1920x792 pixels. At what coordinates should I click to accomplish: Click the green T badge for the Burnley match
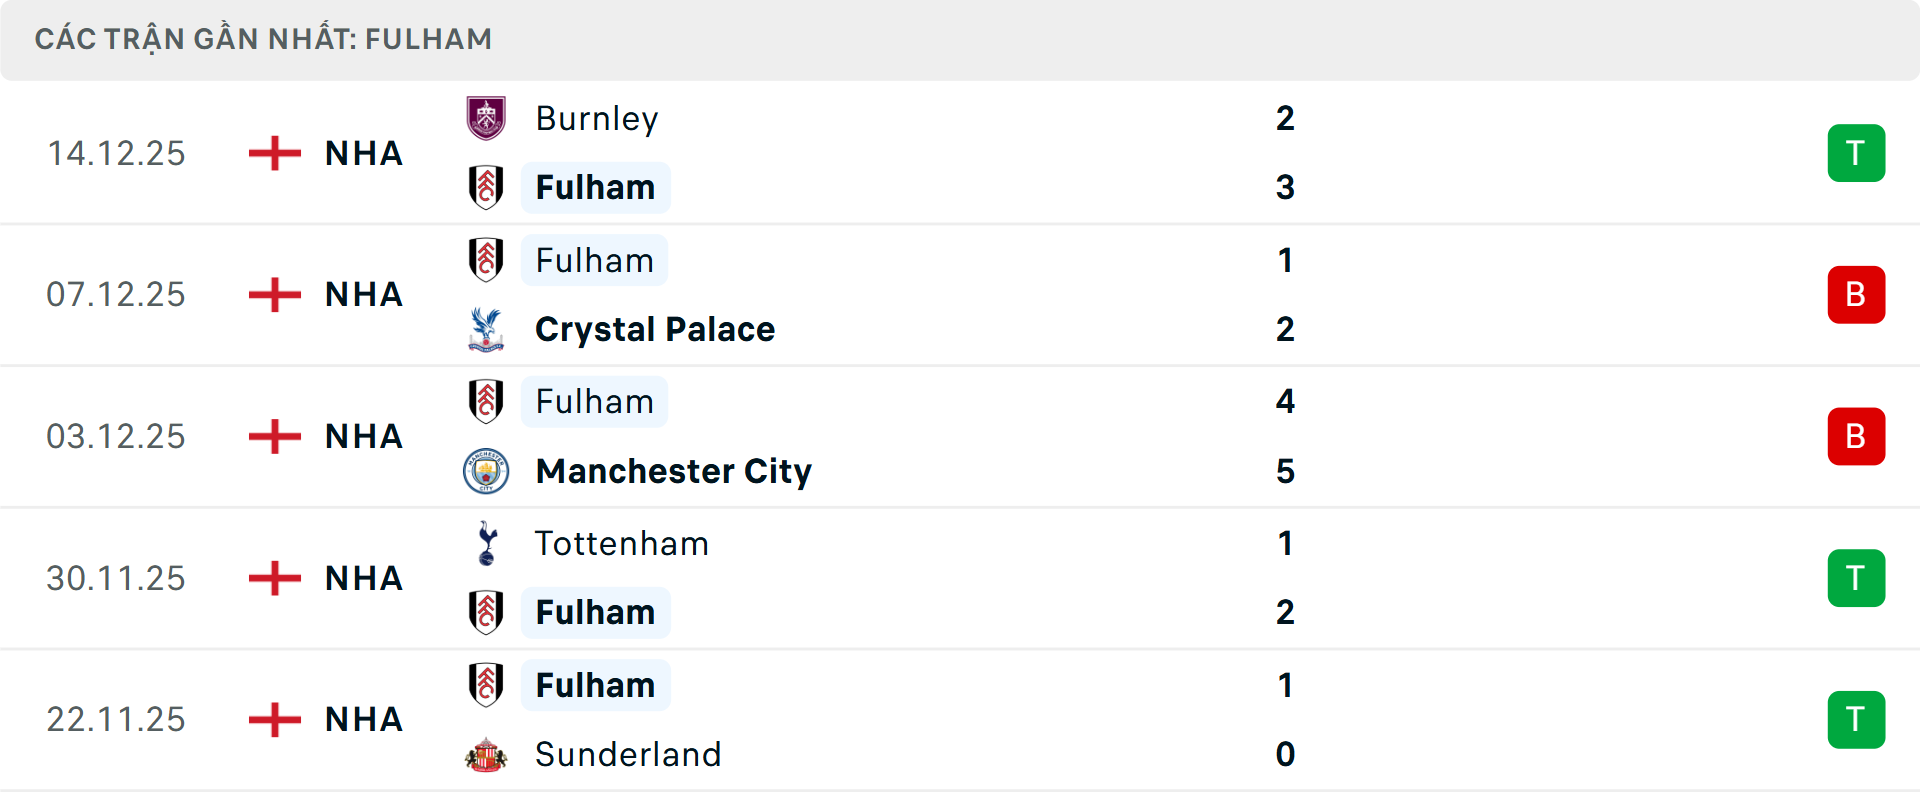click(x=1856, y=153)
